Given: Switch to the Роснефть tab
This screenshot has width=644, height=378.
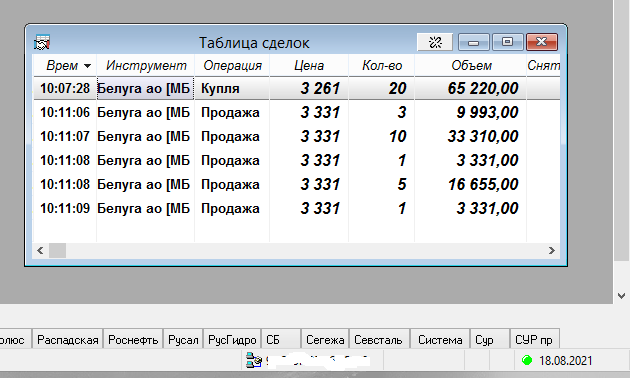Looking at the screenshot, I should pyautogui.click(x=133, y=340).
